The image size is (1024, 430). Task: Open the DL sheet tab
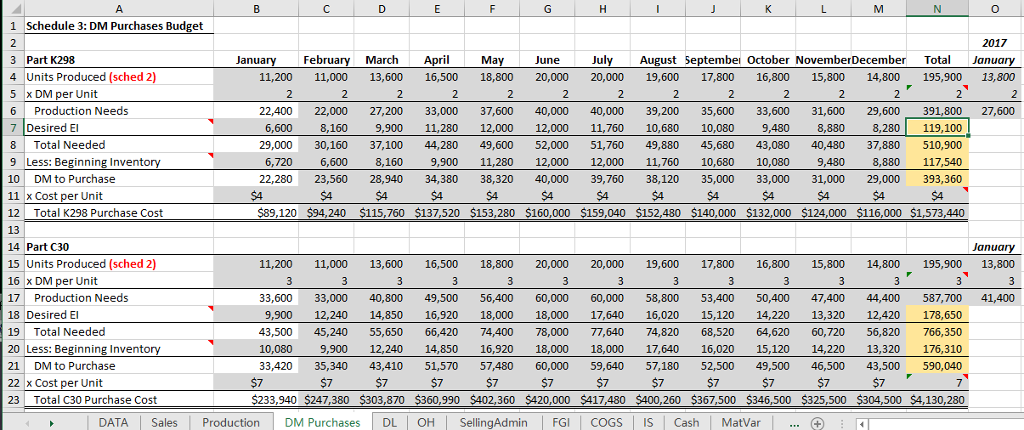pos(390,423)
